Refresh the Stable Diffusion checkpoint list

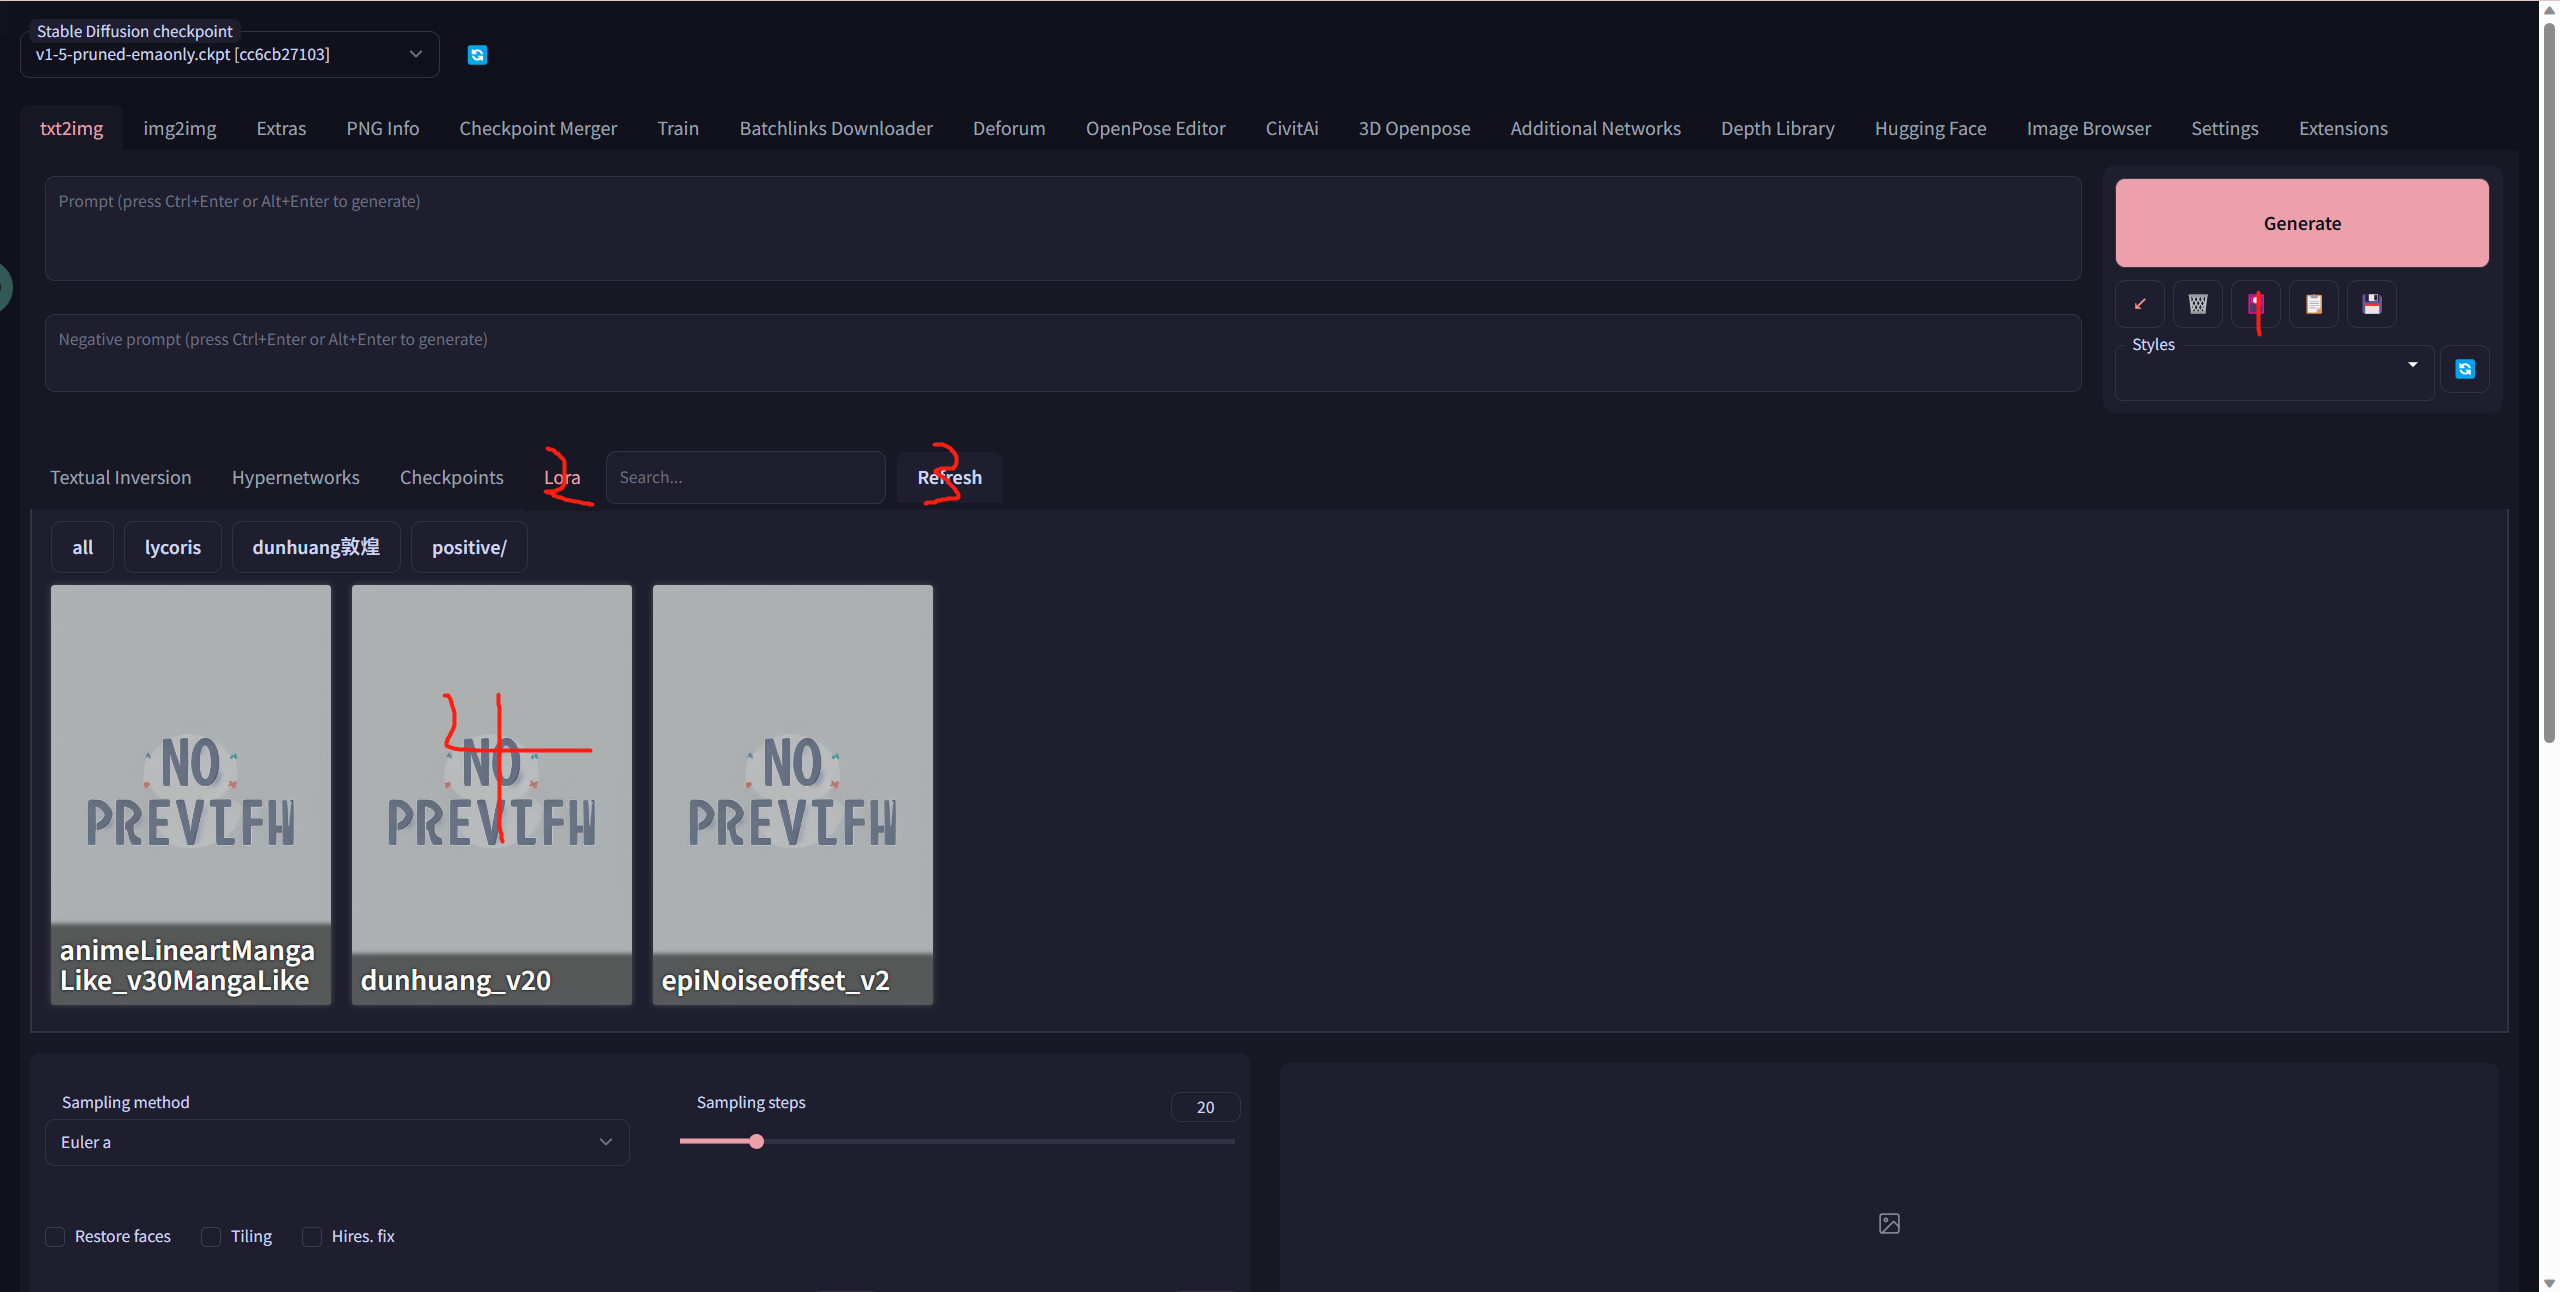click(x=477, y=55)
